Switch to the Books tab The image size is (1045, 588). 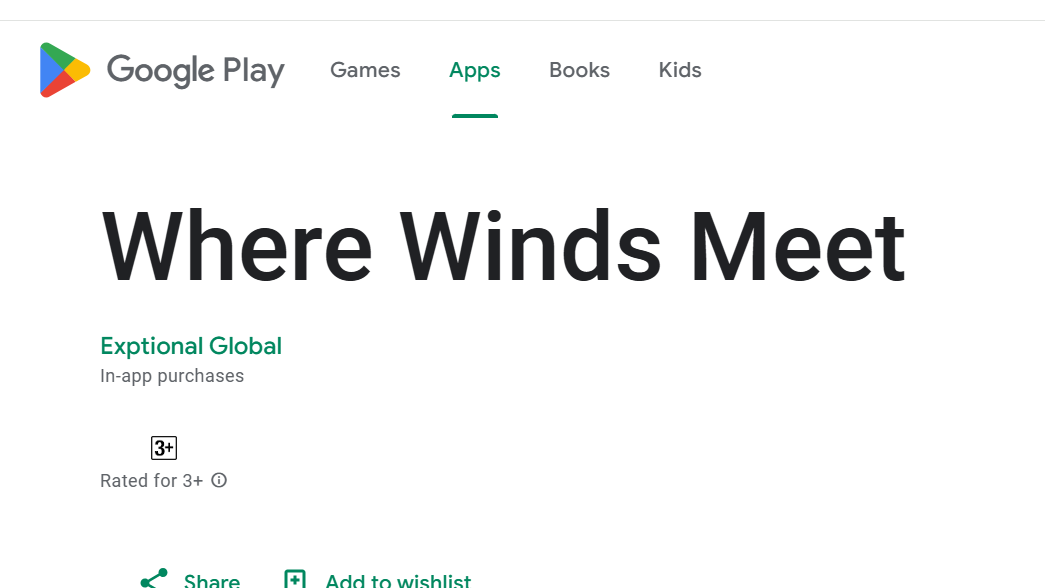click(579, 70)
